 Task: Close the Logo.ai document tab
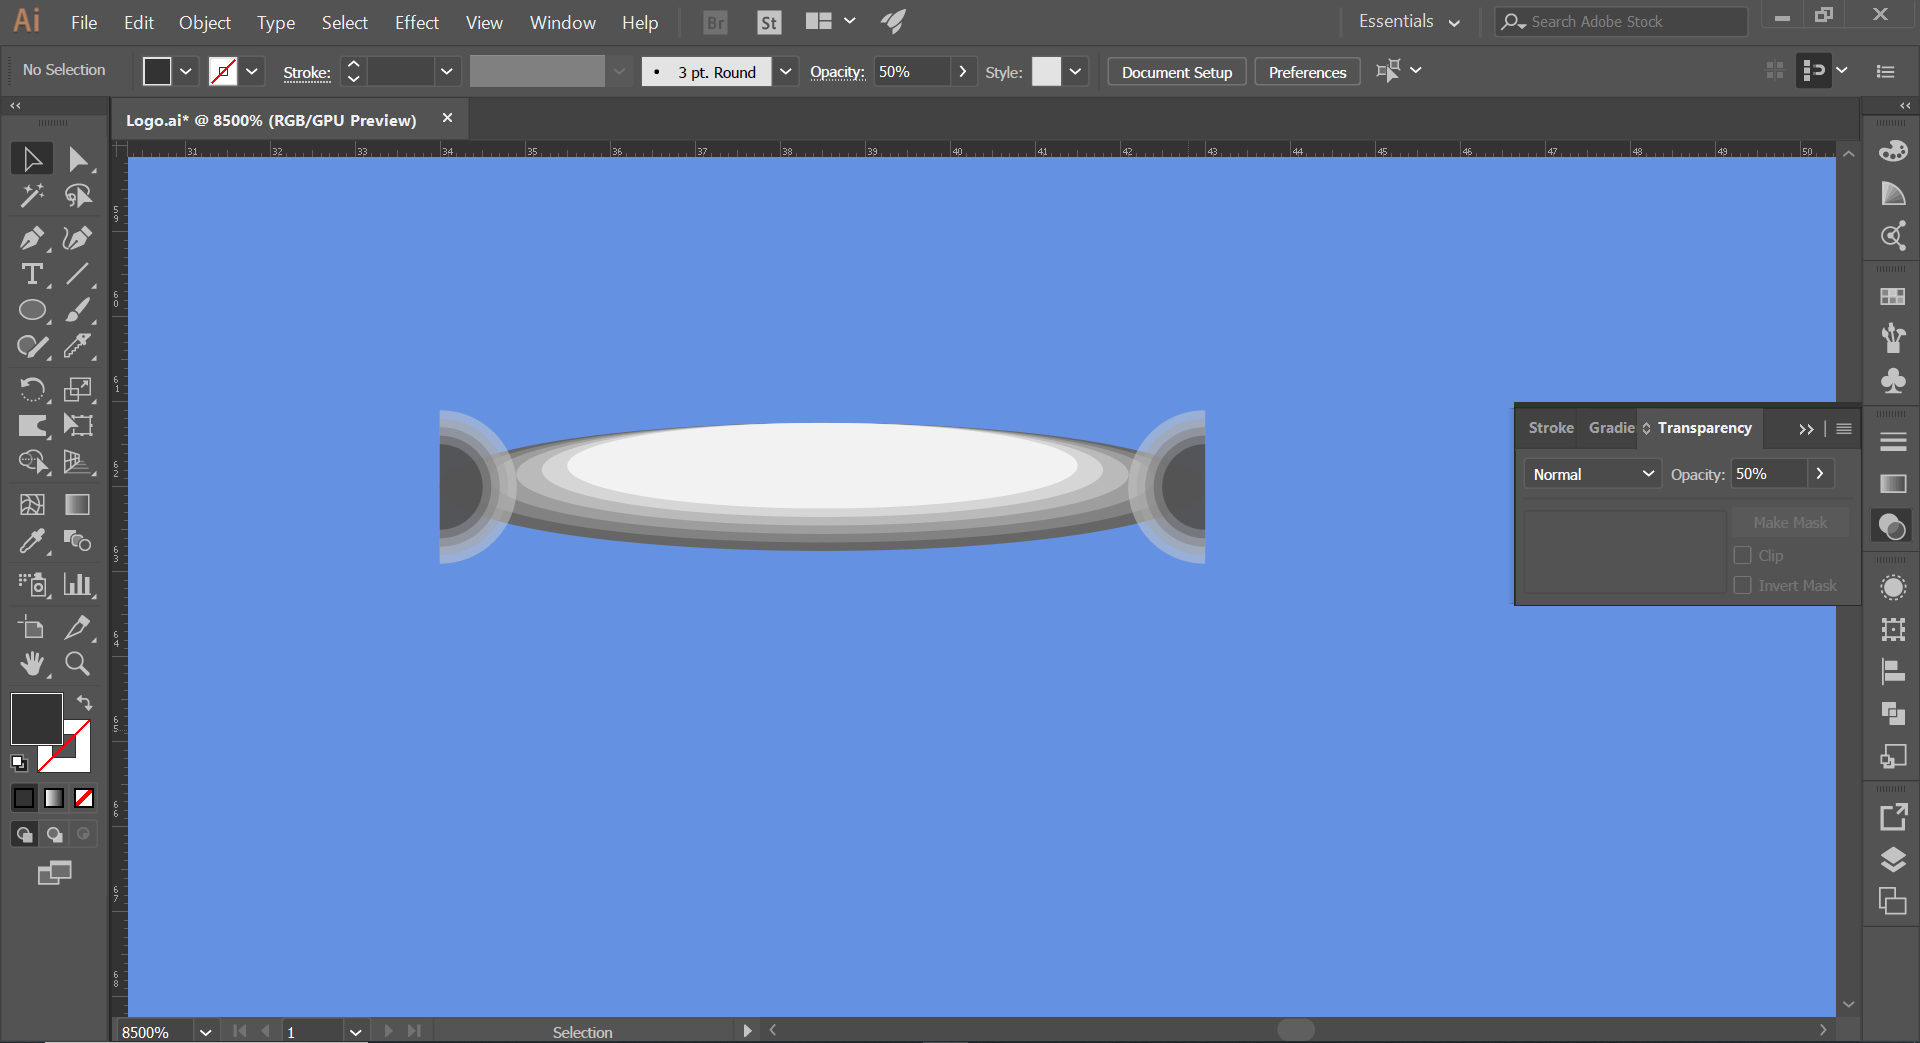[x=447, y=118]
